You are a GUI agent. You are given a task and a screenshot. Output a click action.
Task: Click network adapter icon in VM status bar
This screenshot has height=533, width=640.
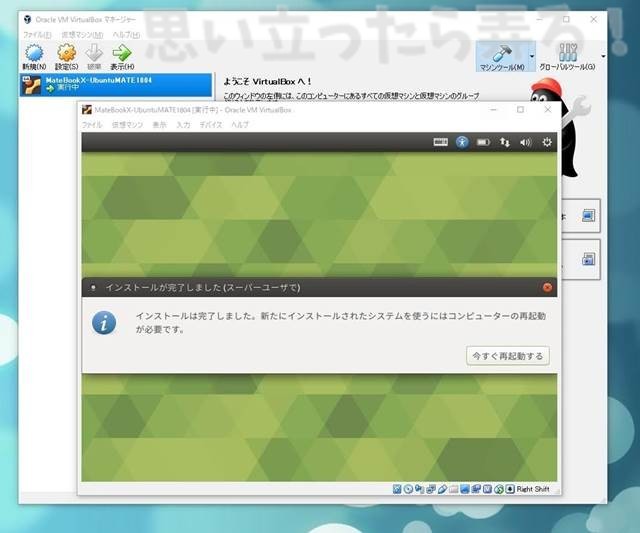pyautogui.click(x=431, y=489)
